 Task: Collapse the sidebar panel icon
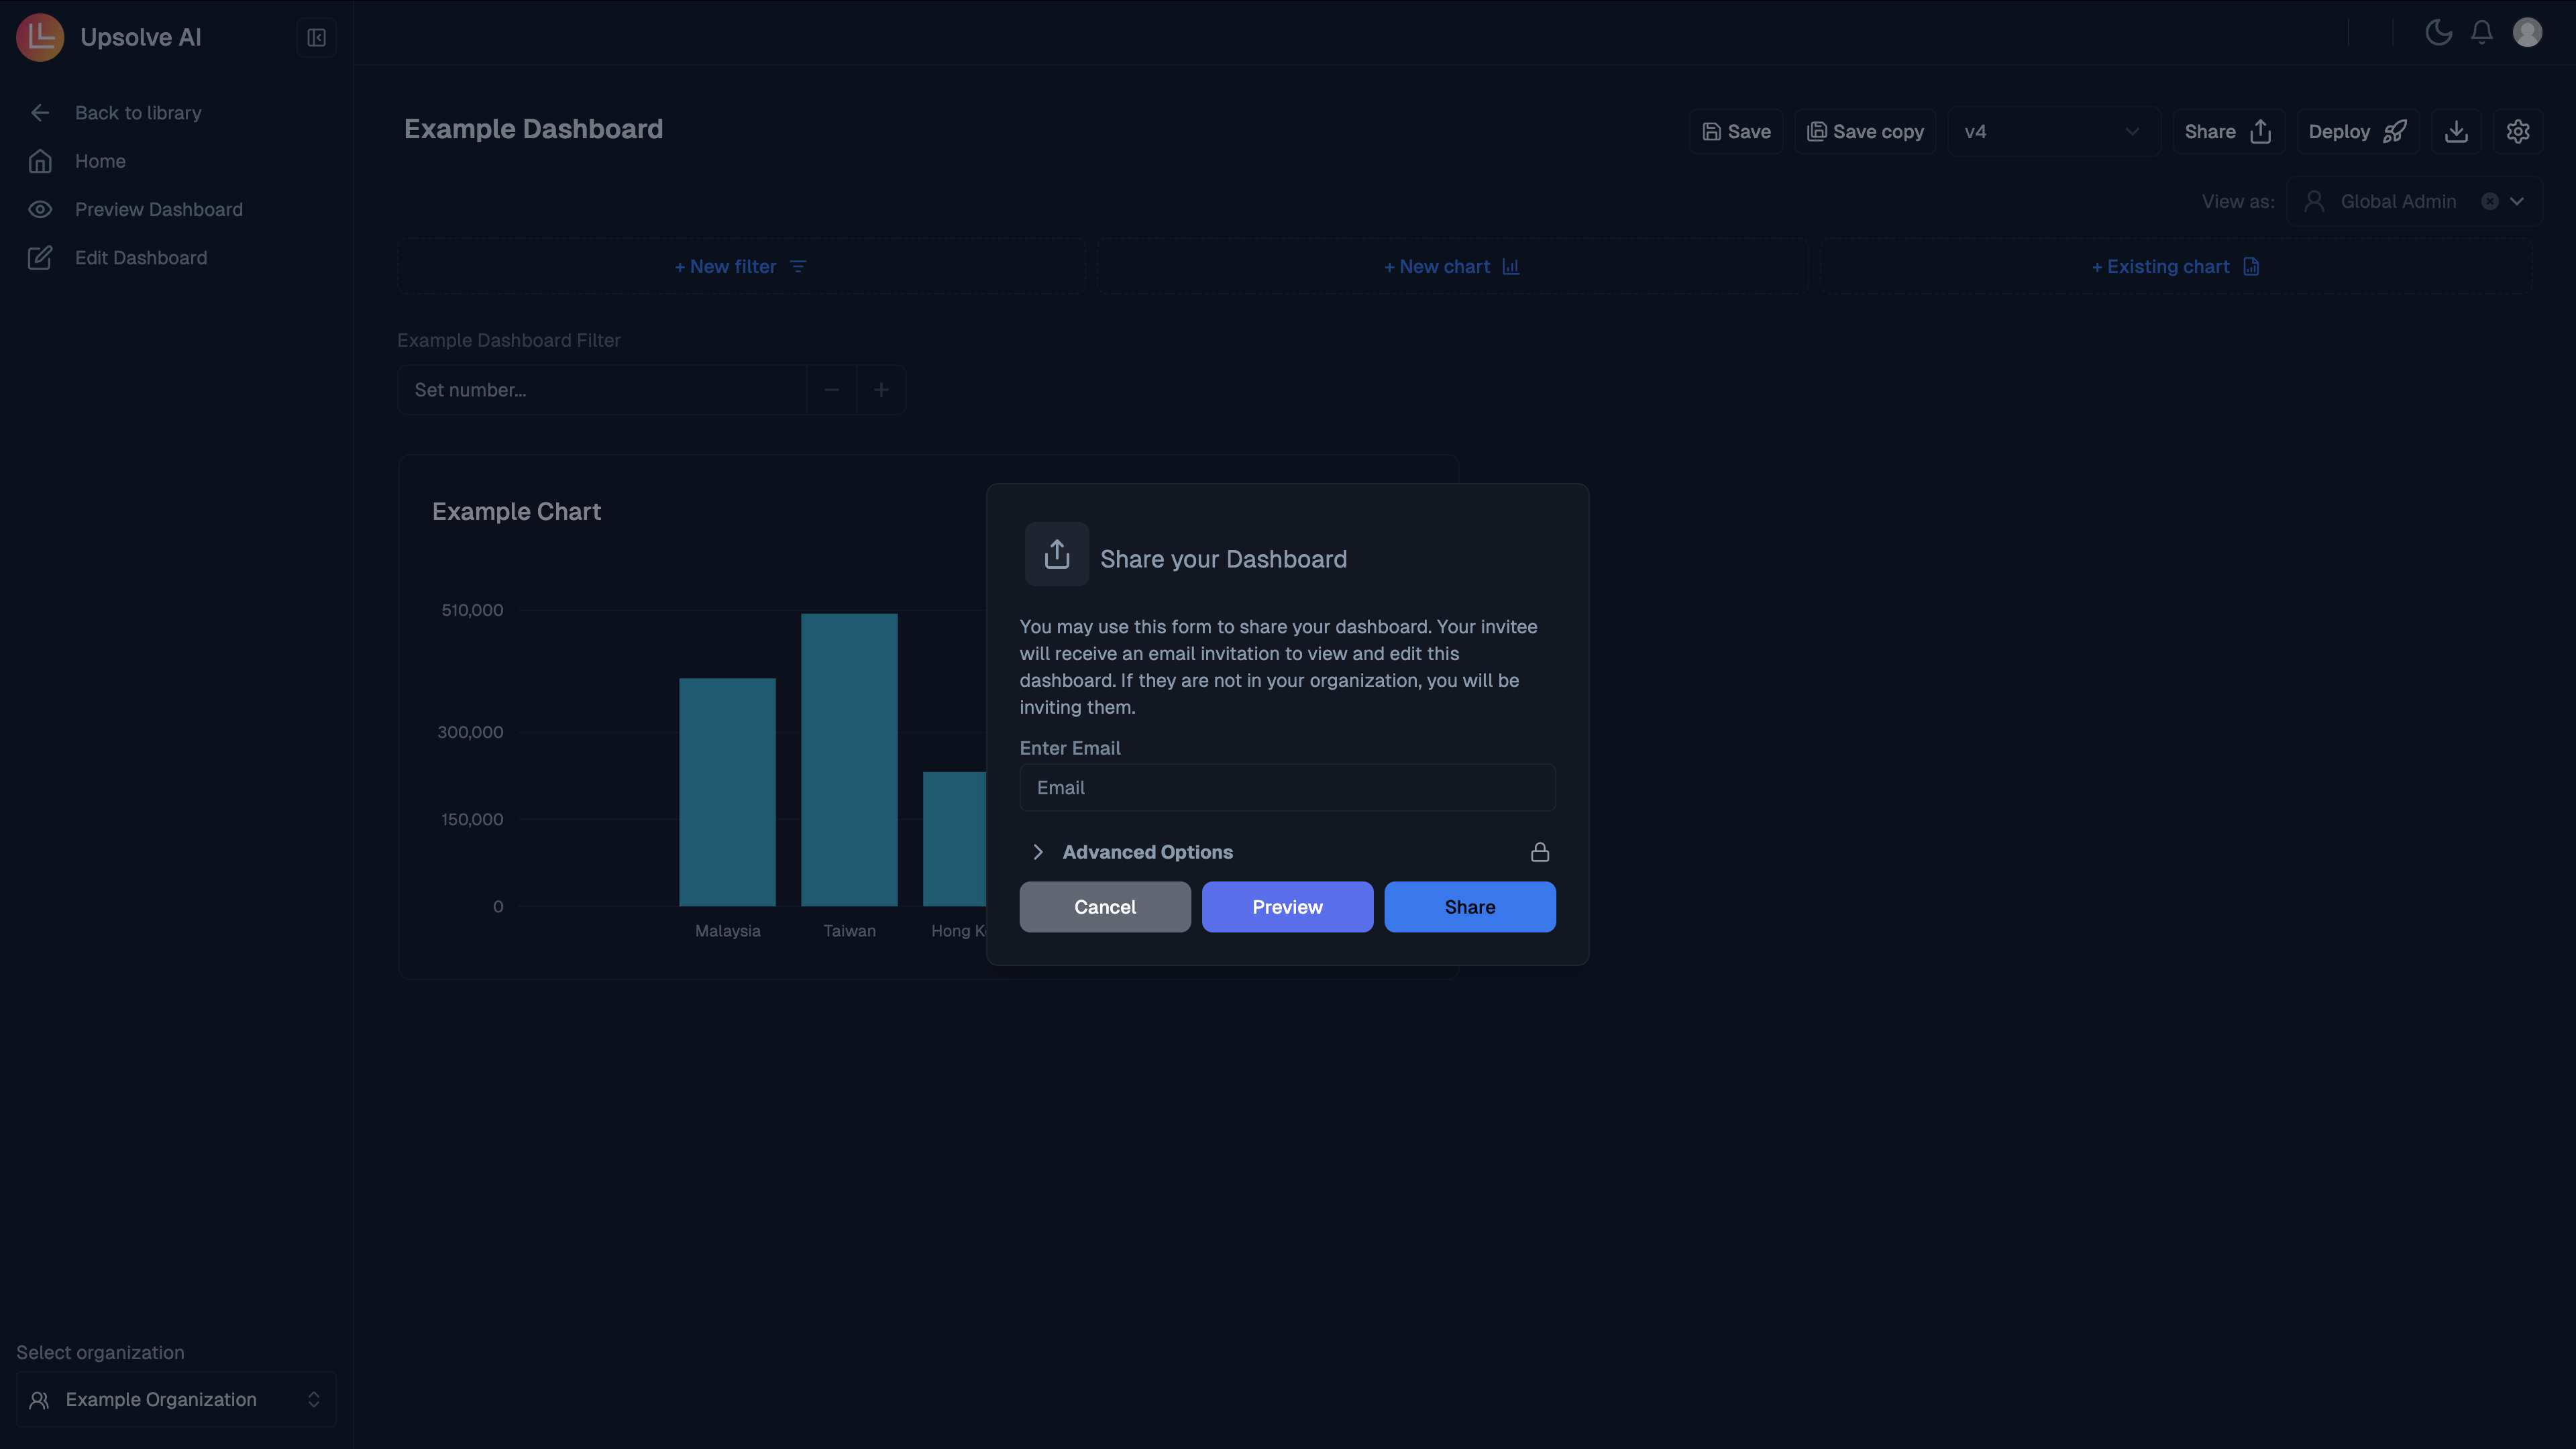pos(316,38)
